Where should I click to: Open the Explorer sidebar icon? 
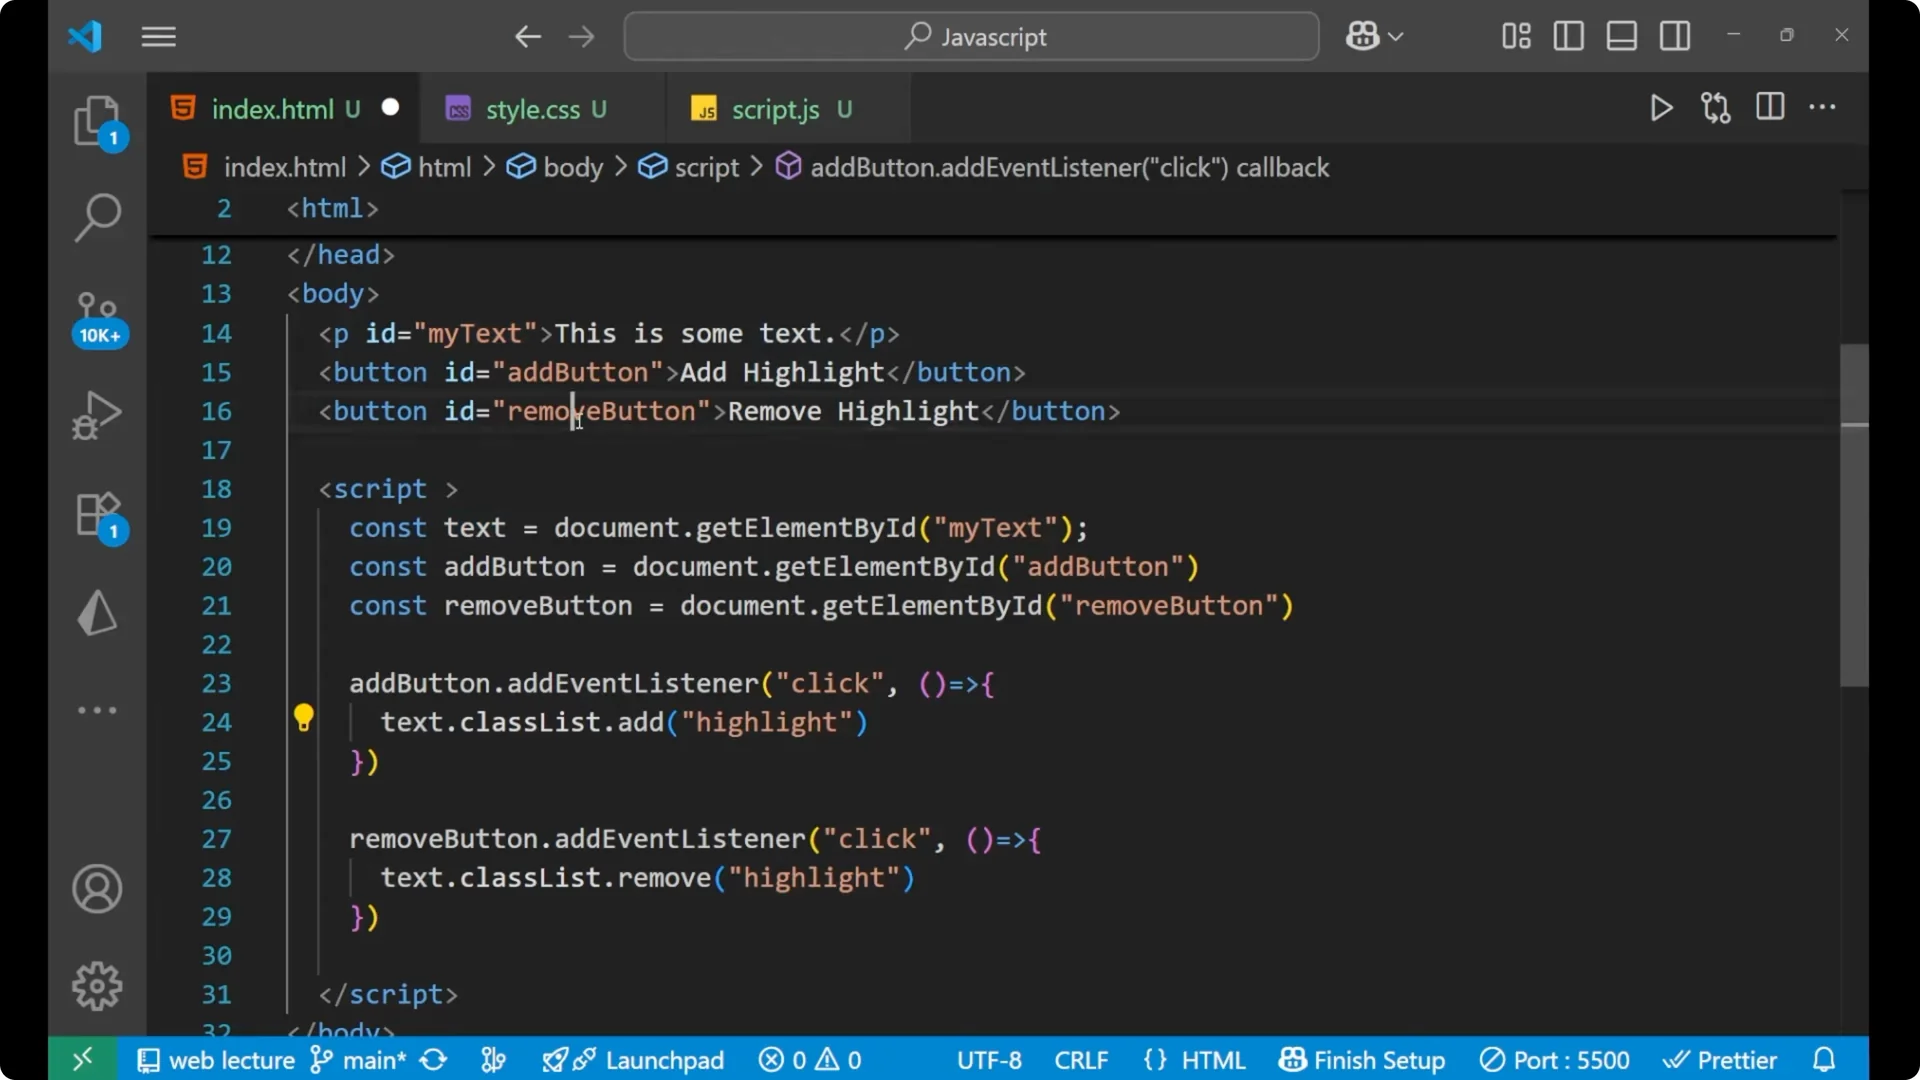pos(97,120)
